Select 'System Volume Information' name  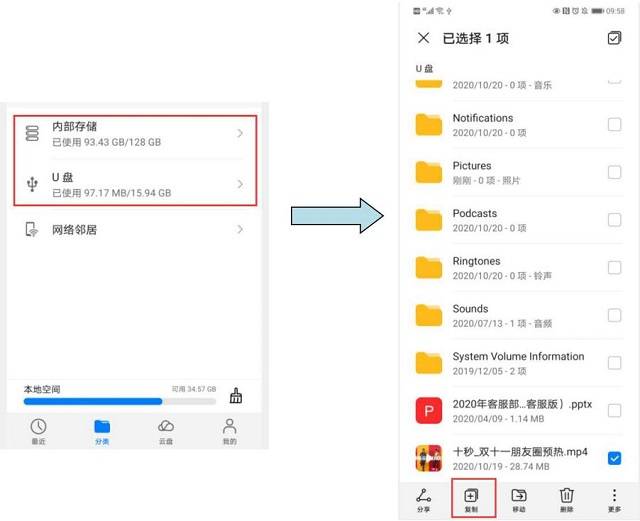[518, 356]
